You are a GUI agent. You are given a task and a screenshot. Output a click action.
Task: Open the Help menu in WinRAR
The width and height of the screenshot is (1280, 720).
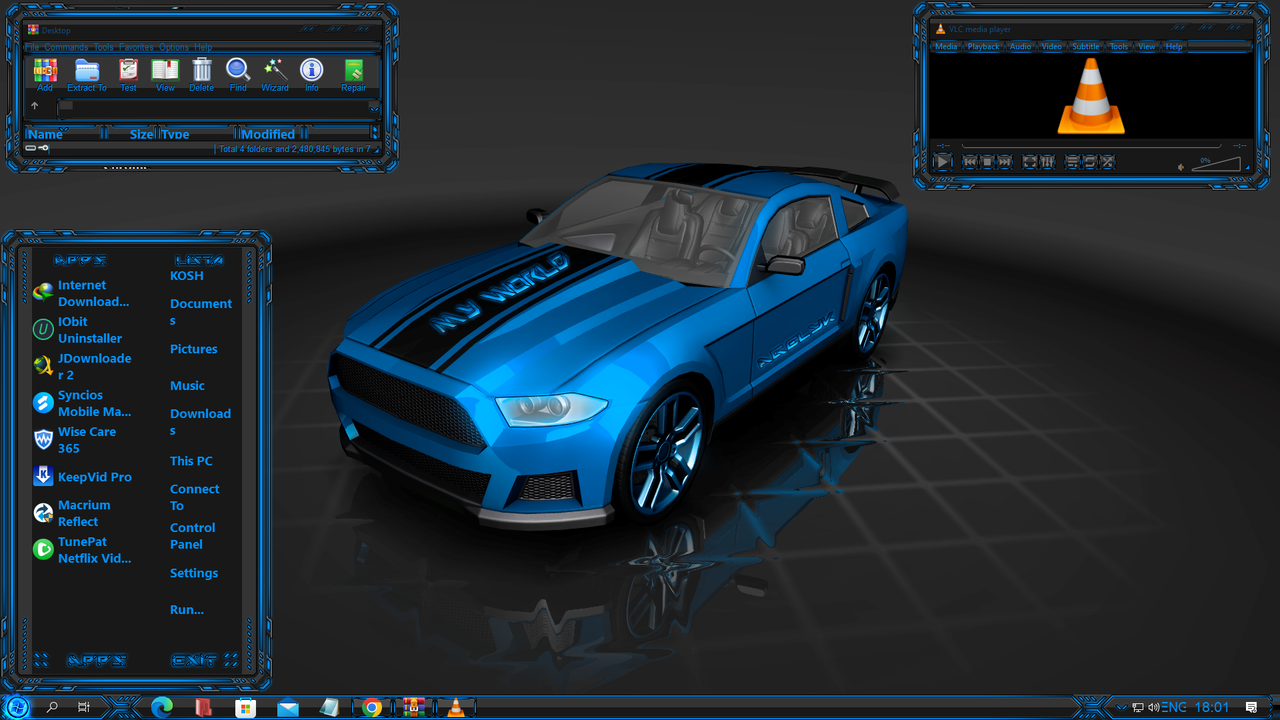coord(203,47)
